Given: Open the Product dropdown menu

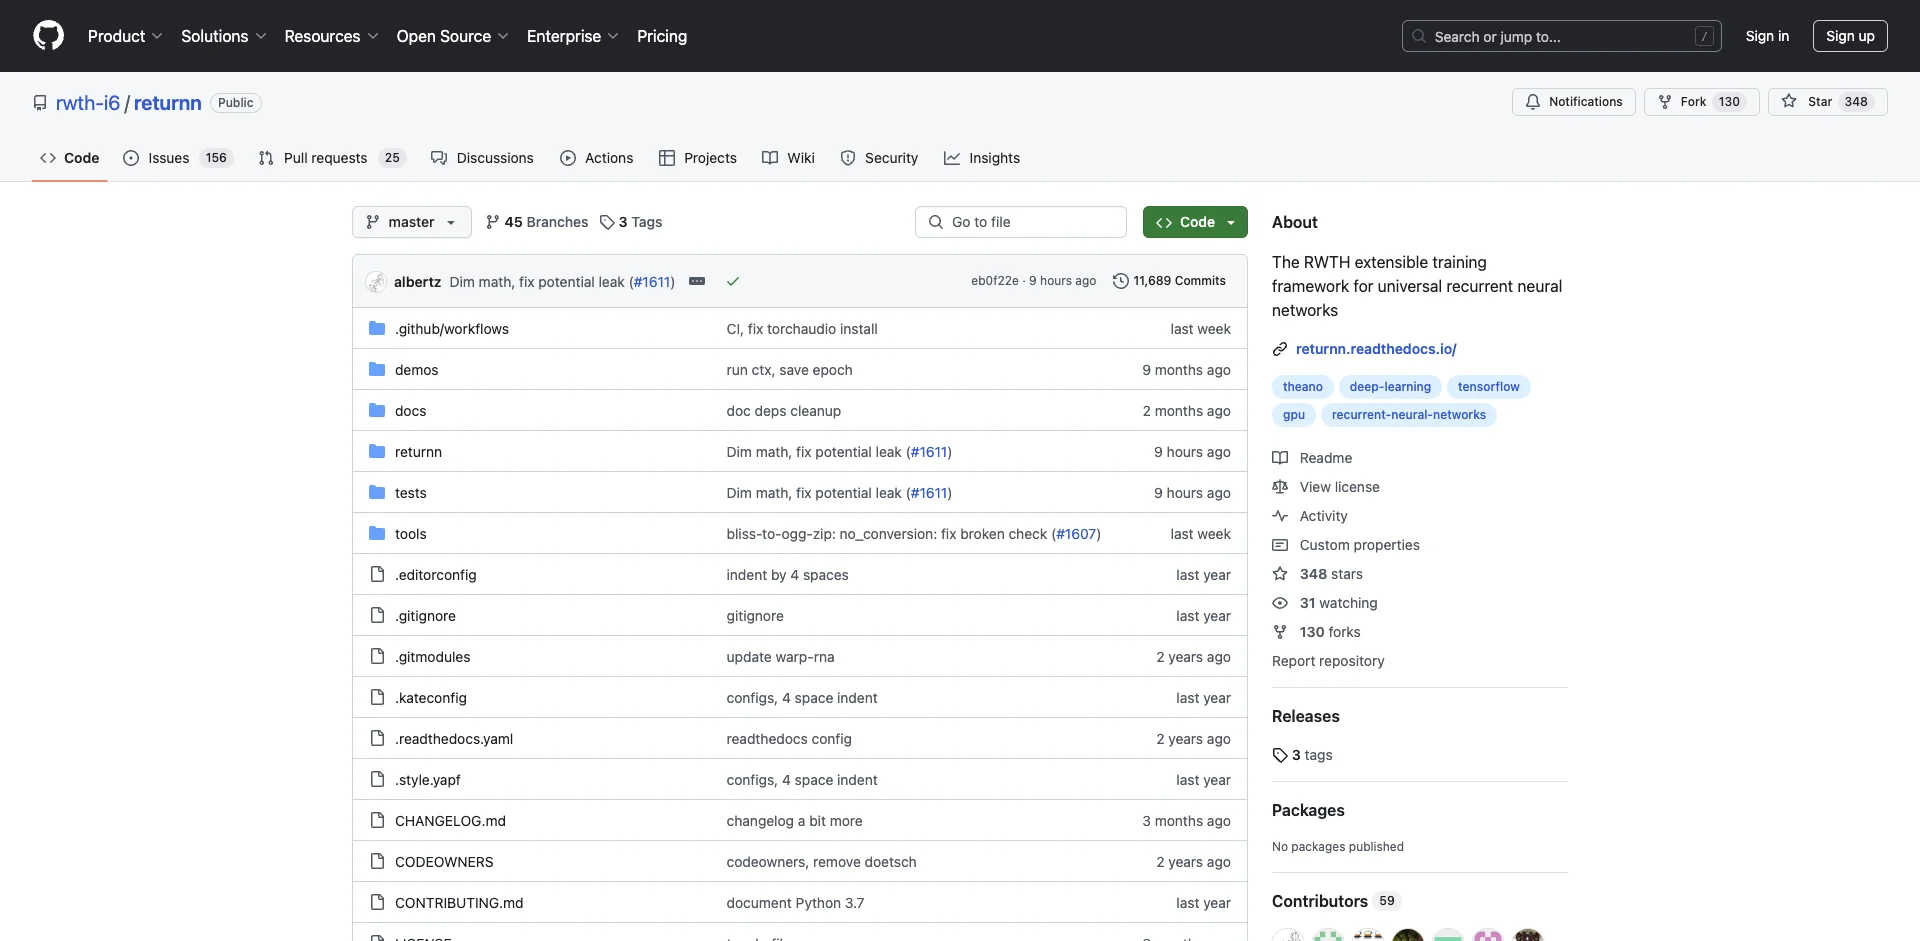Looking at the screenshot, I should point(125,36).
